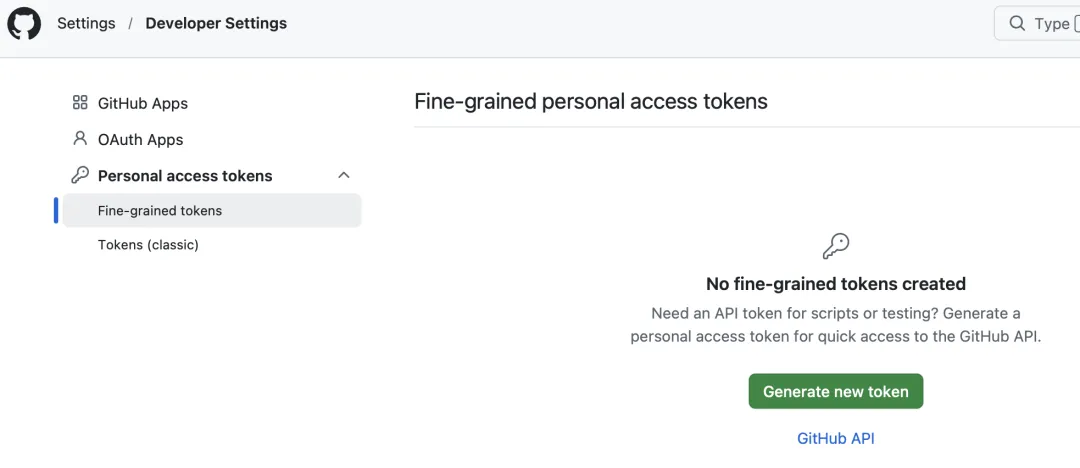Screen dimensions: 1080x468
Task: Click the magnifying glass search icon
Action: (1017, 23)
